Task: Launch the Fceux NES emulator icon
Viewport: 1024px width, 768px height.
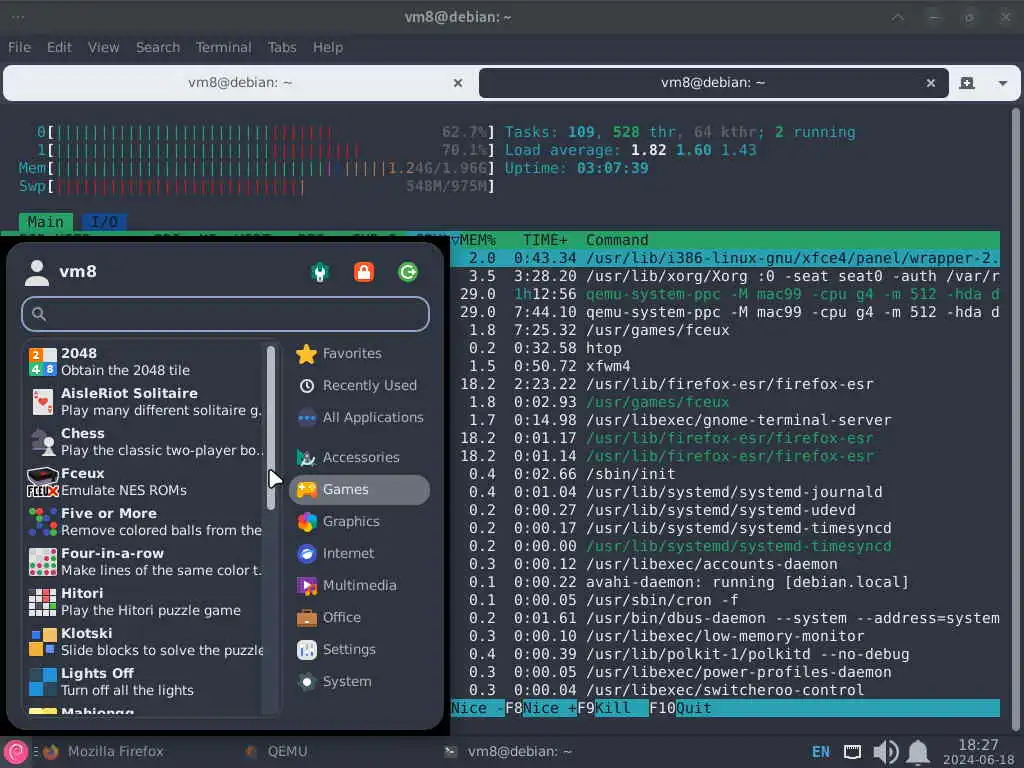Action: click(x=42, y=481)
